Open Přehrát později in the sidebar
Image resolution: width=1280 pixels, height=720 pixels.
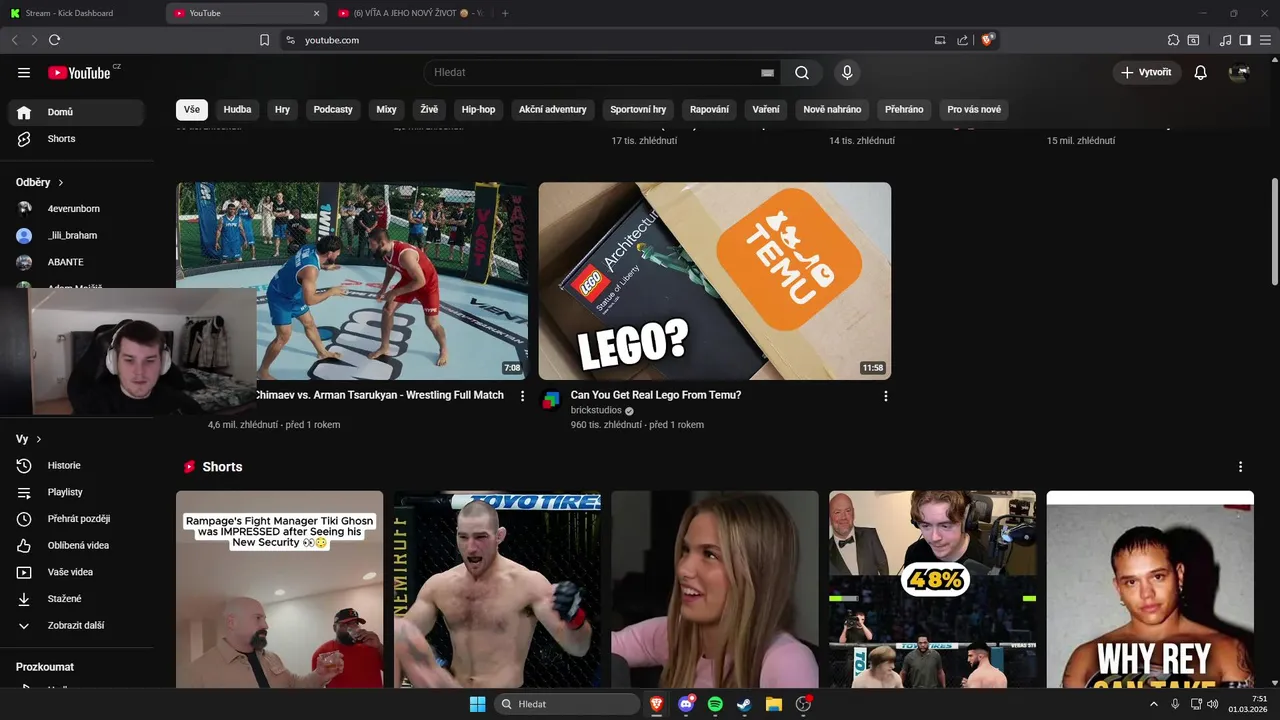coord(77,519)
